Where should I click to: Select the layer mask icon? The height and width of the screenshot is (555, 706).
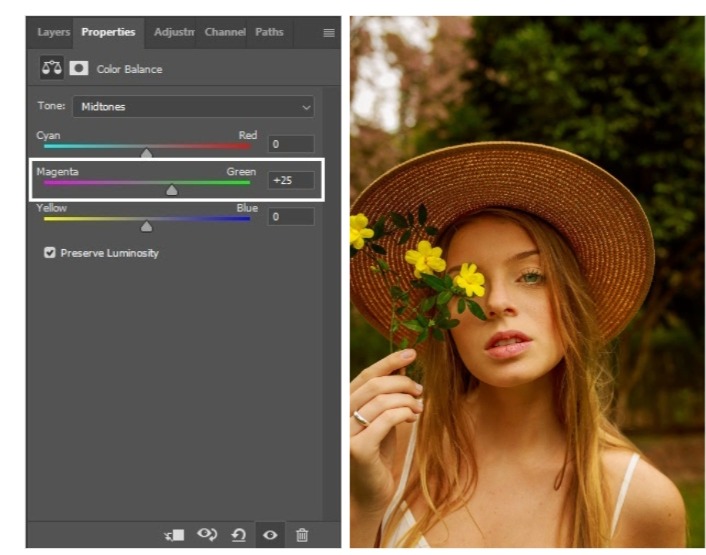(x=78, y=69)
